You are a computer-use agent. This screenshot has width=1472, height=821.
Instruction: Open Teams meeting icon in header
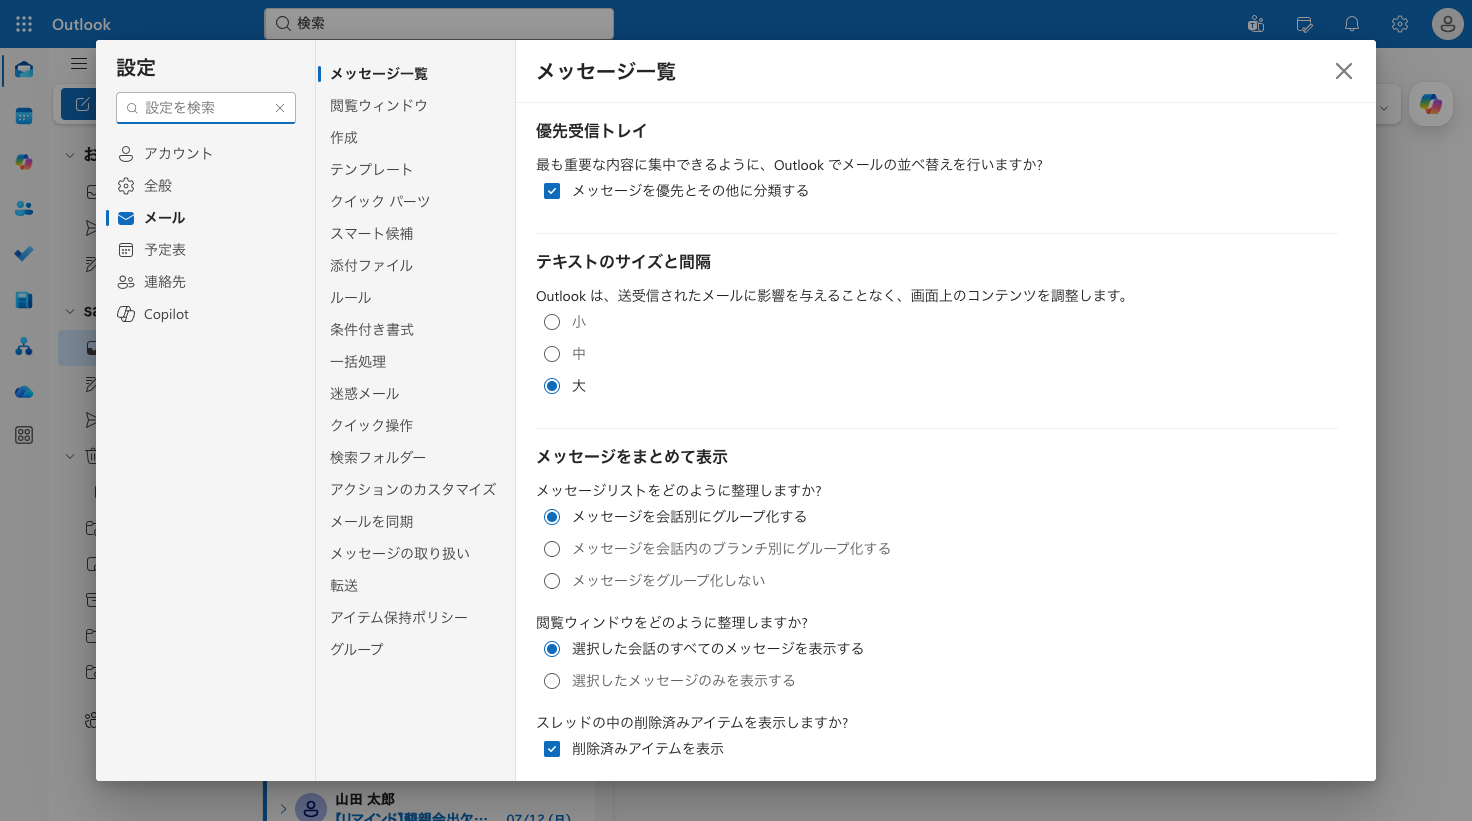tap(1256, 24)
